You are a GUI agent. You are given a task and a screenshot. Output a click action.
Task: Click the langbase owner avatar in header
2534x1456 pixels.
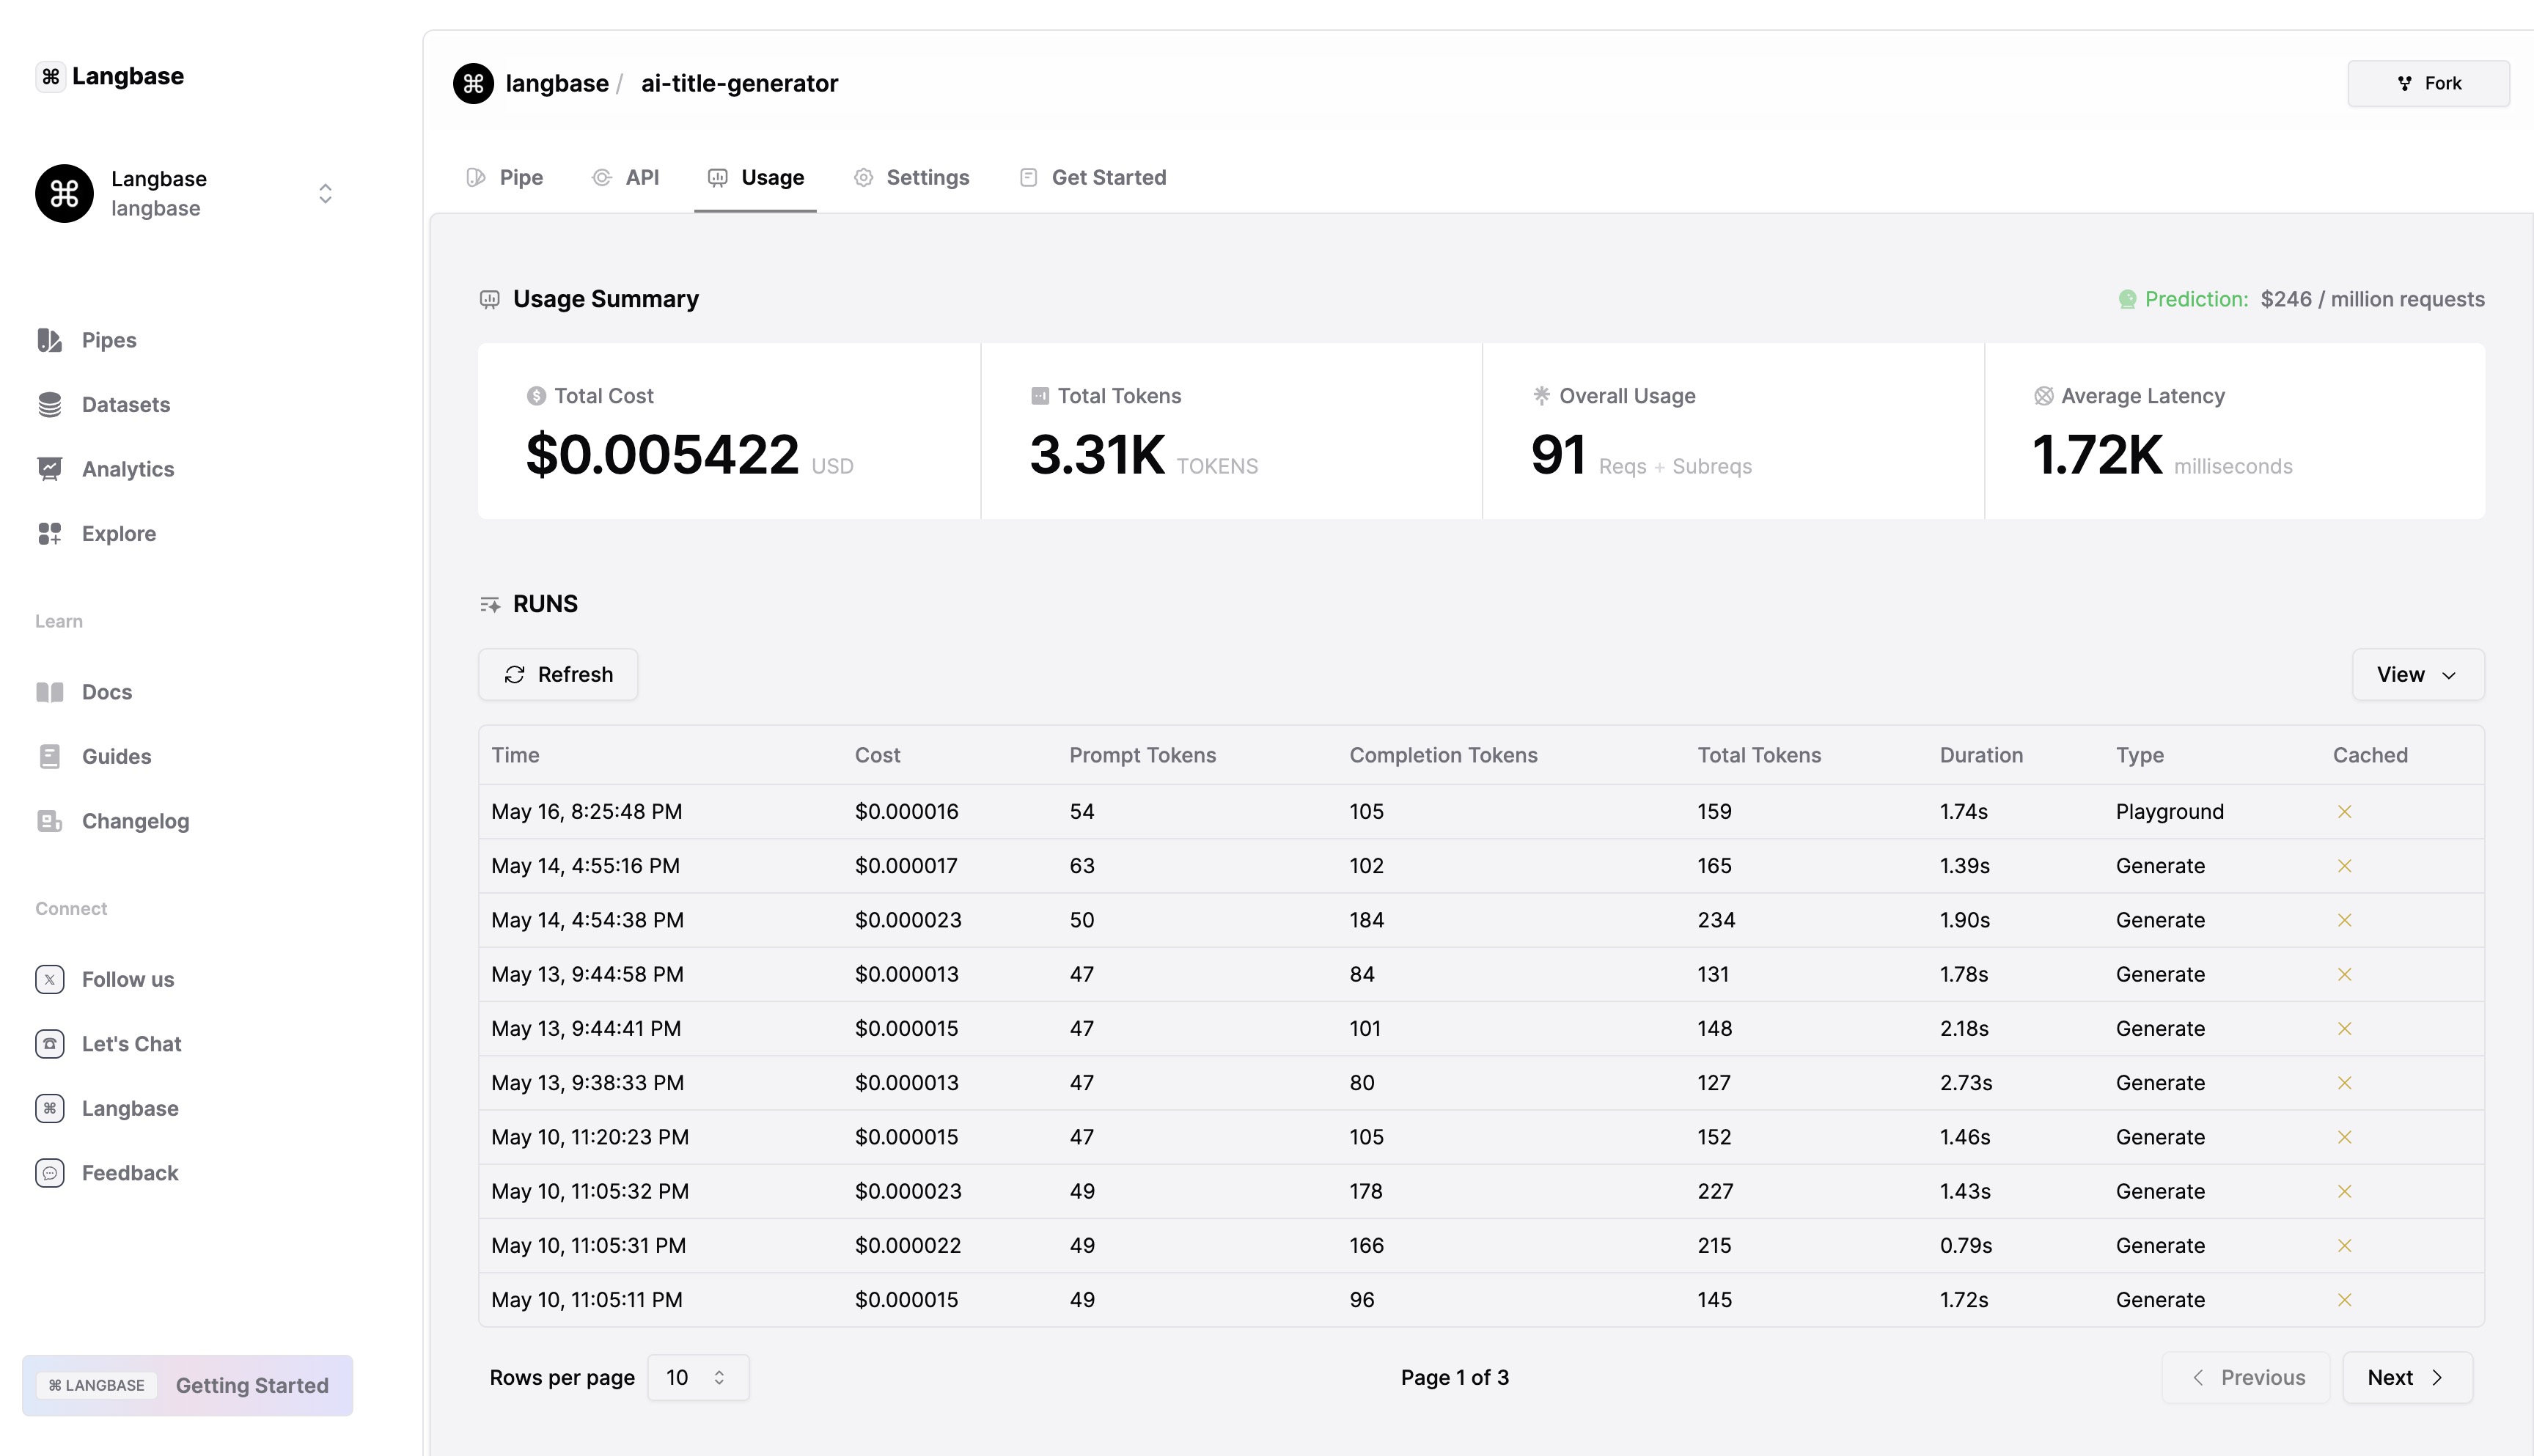tap(473, 83)
